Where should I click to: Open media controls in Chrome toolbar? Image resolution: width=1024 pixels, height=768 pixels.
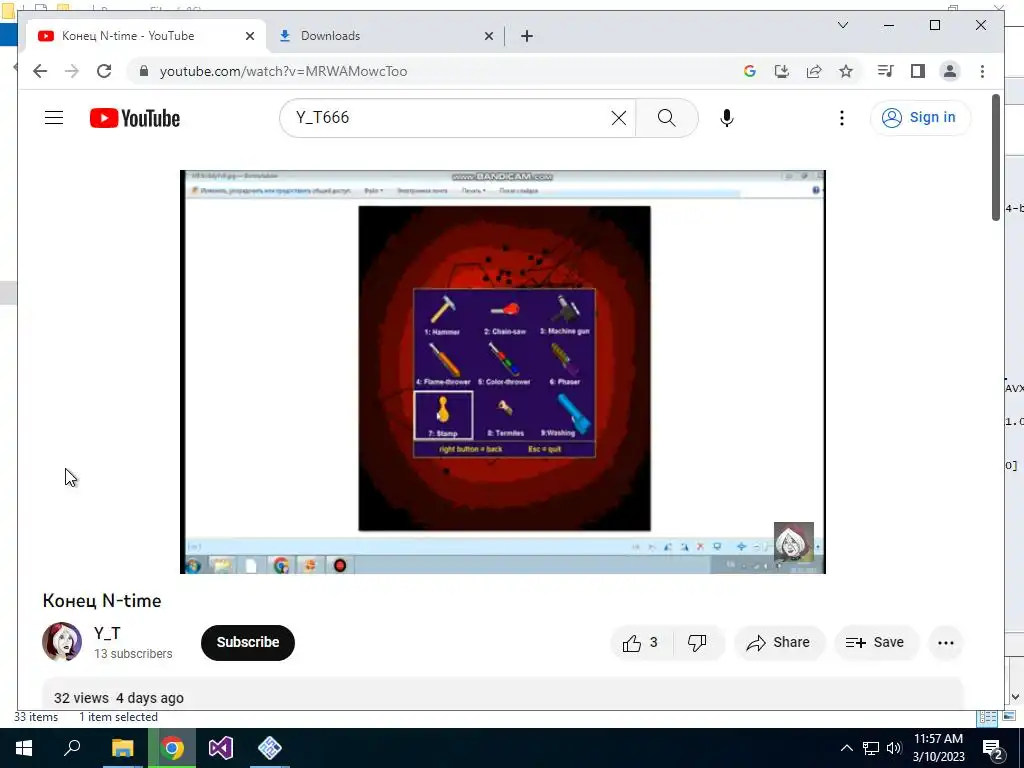(886, 71)
